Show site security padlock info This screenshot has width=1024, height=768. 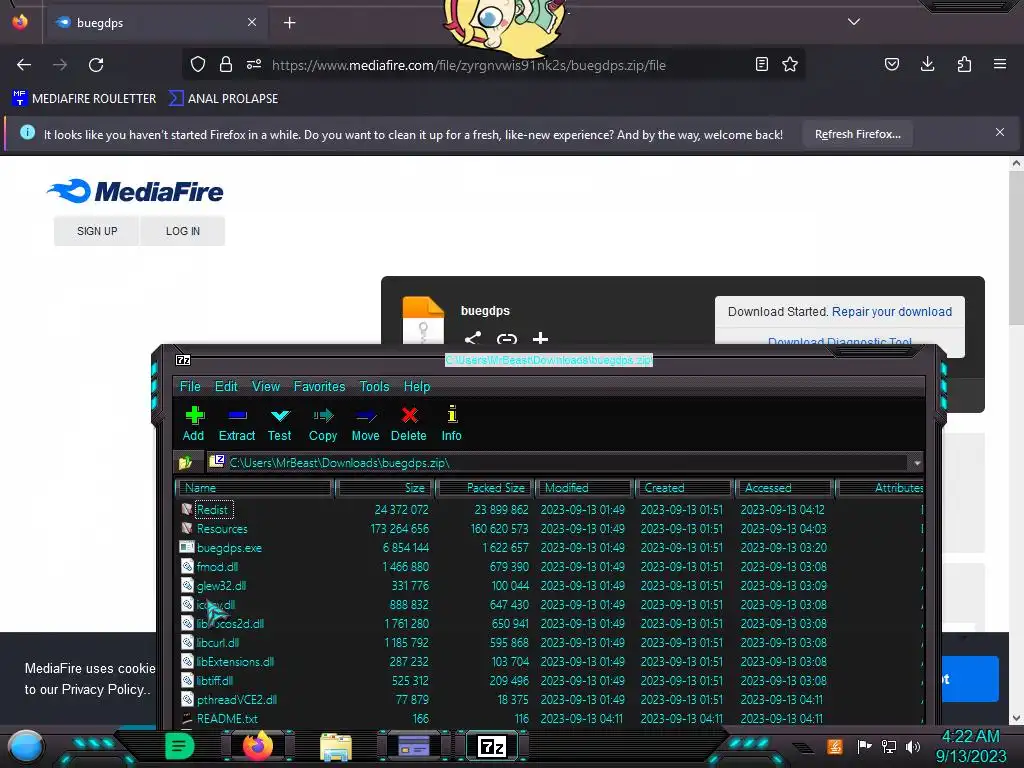pos(226,64)
